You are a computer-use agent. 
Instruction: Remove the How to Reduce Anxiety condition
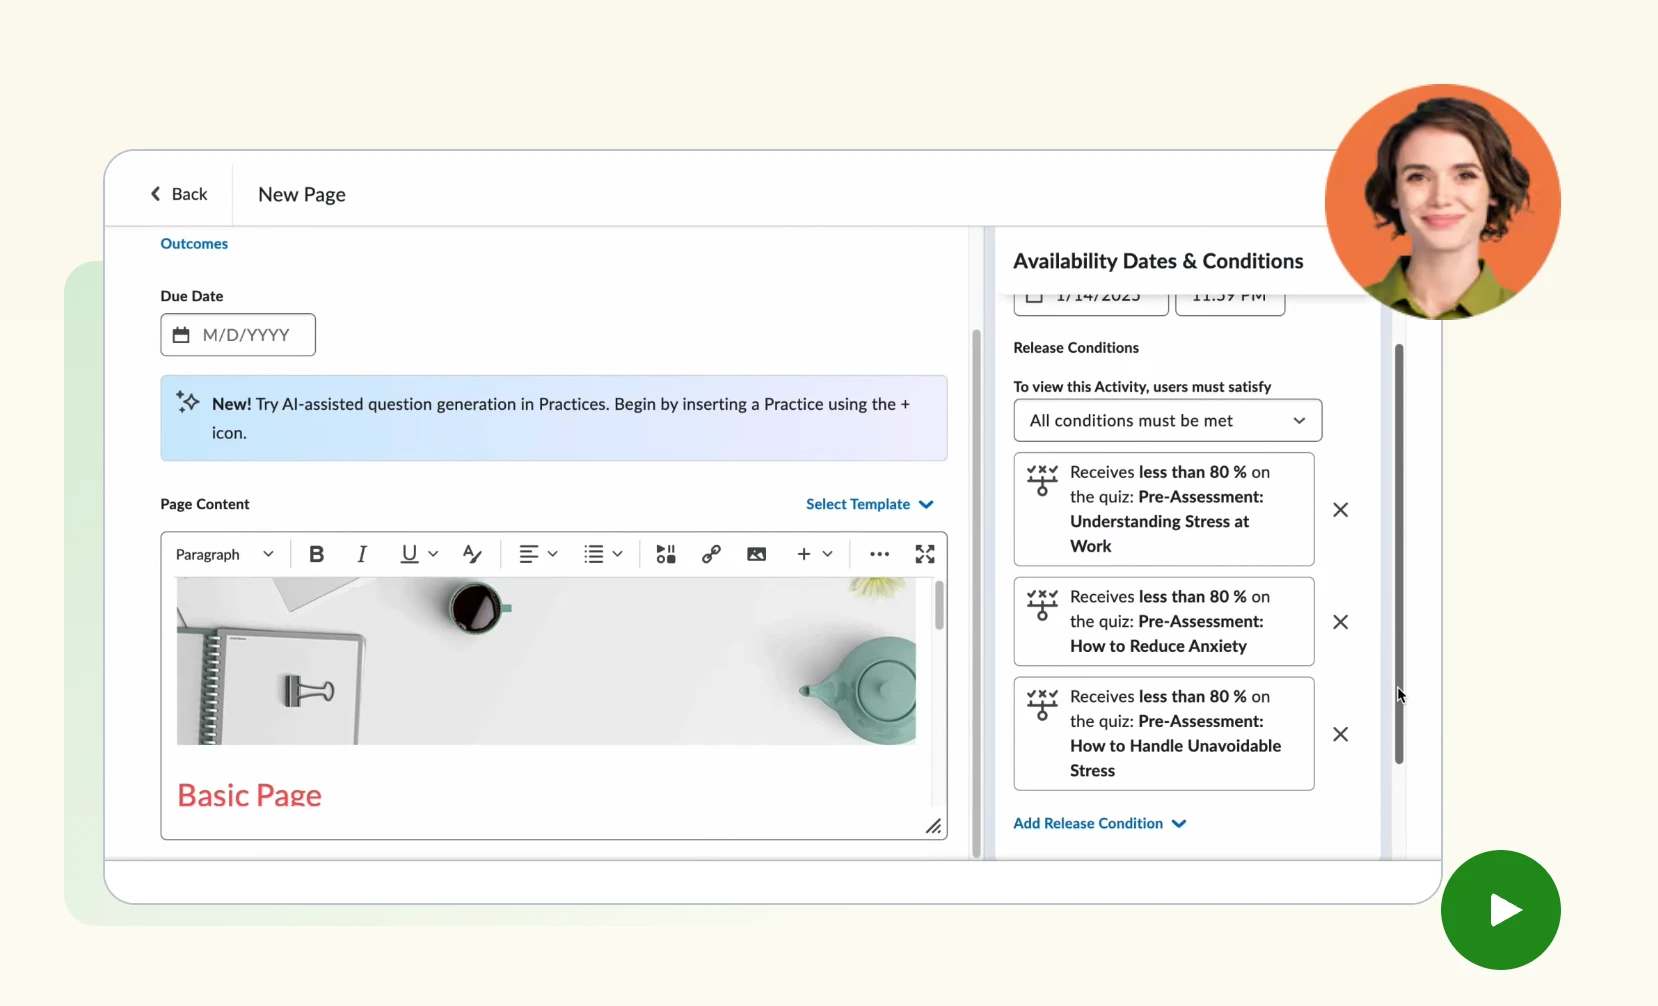point(1340,622)
